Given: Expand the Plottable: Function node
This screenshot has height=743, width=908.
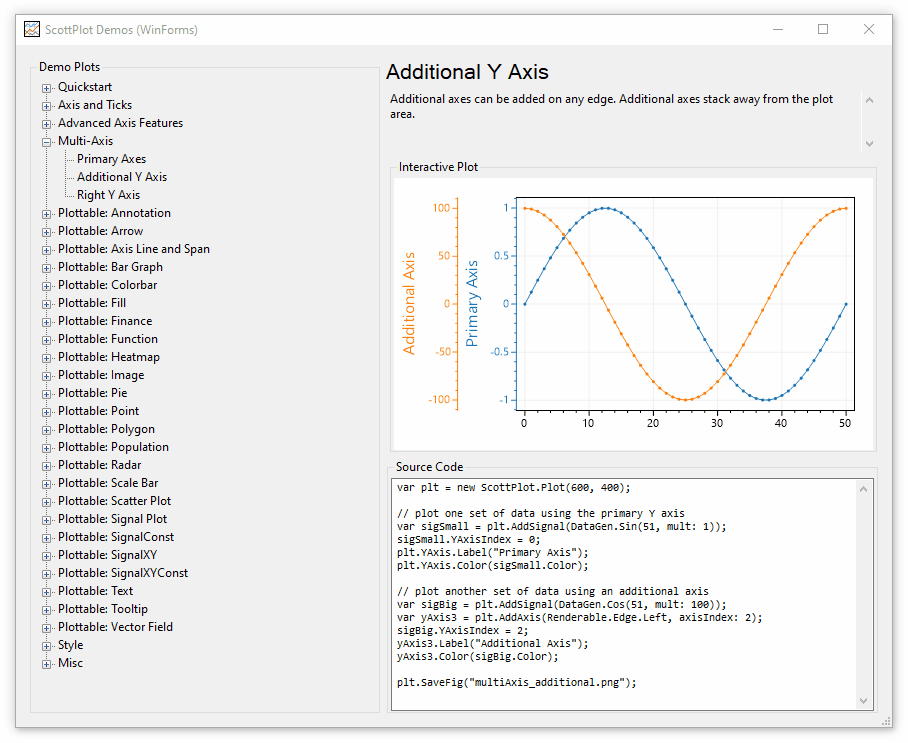Looking at the screenshot, I should click(46, 340).
